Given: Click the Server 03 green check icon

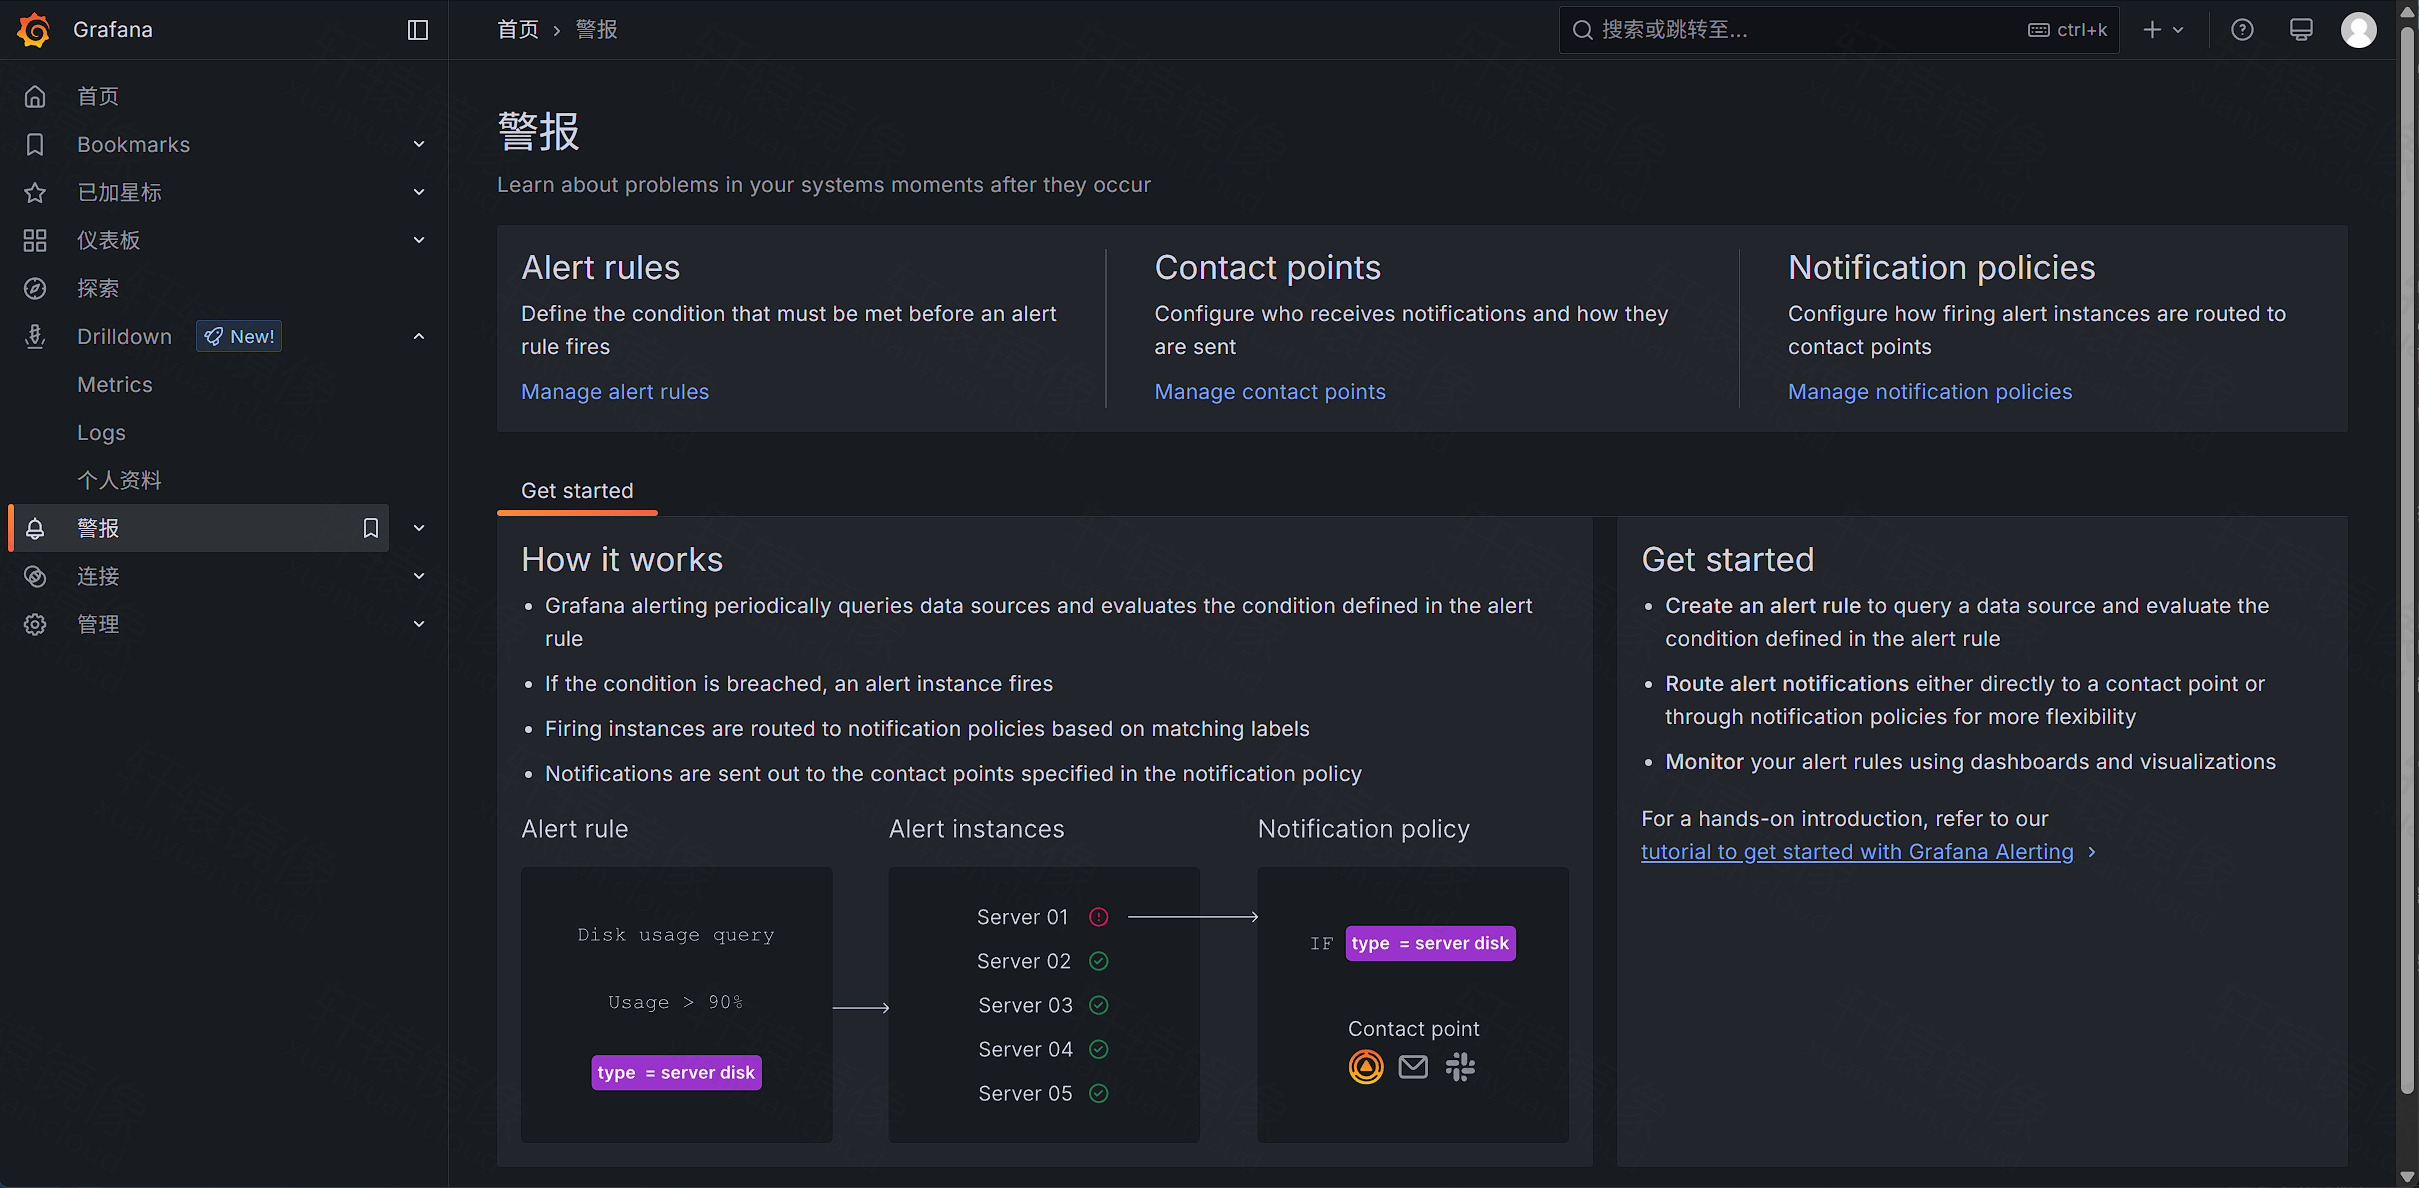Looking at the screenshot, I should pos(1098,1005).
